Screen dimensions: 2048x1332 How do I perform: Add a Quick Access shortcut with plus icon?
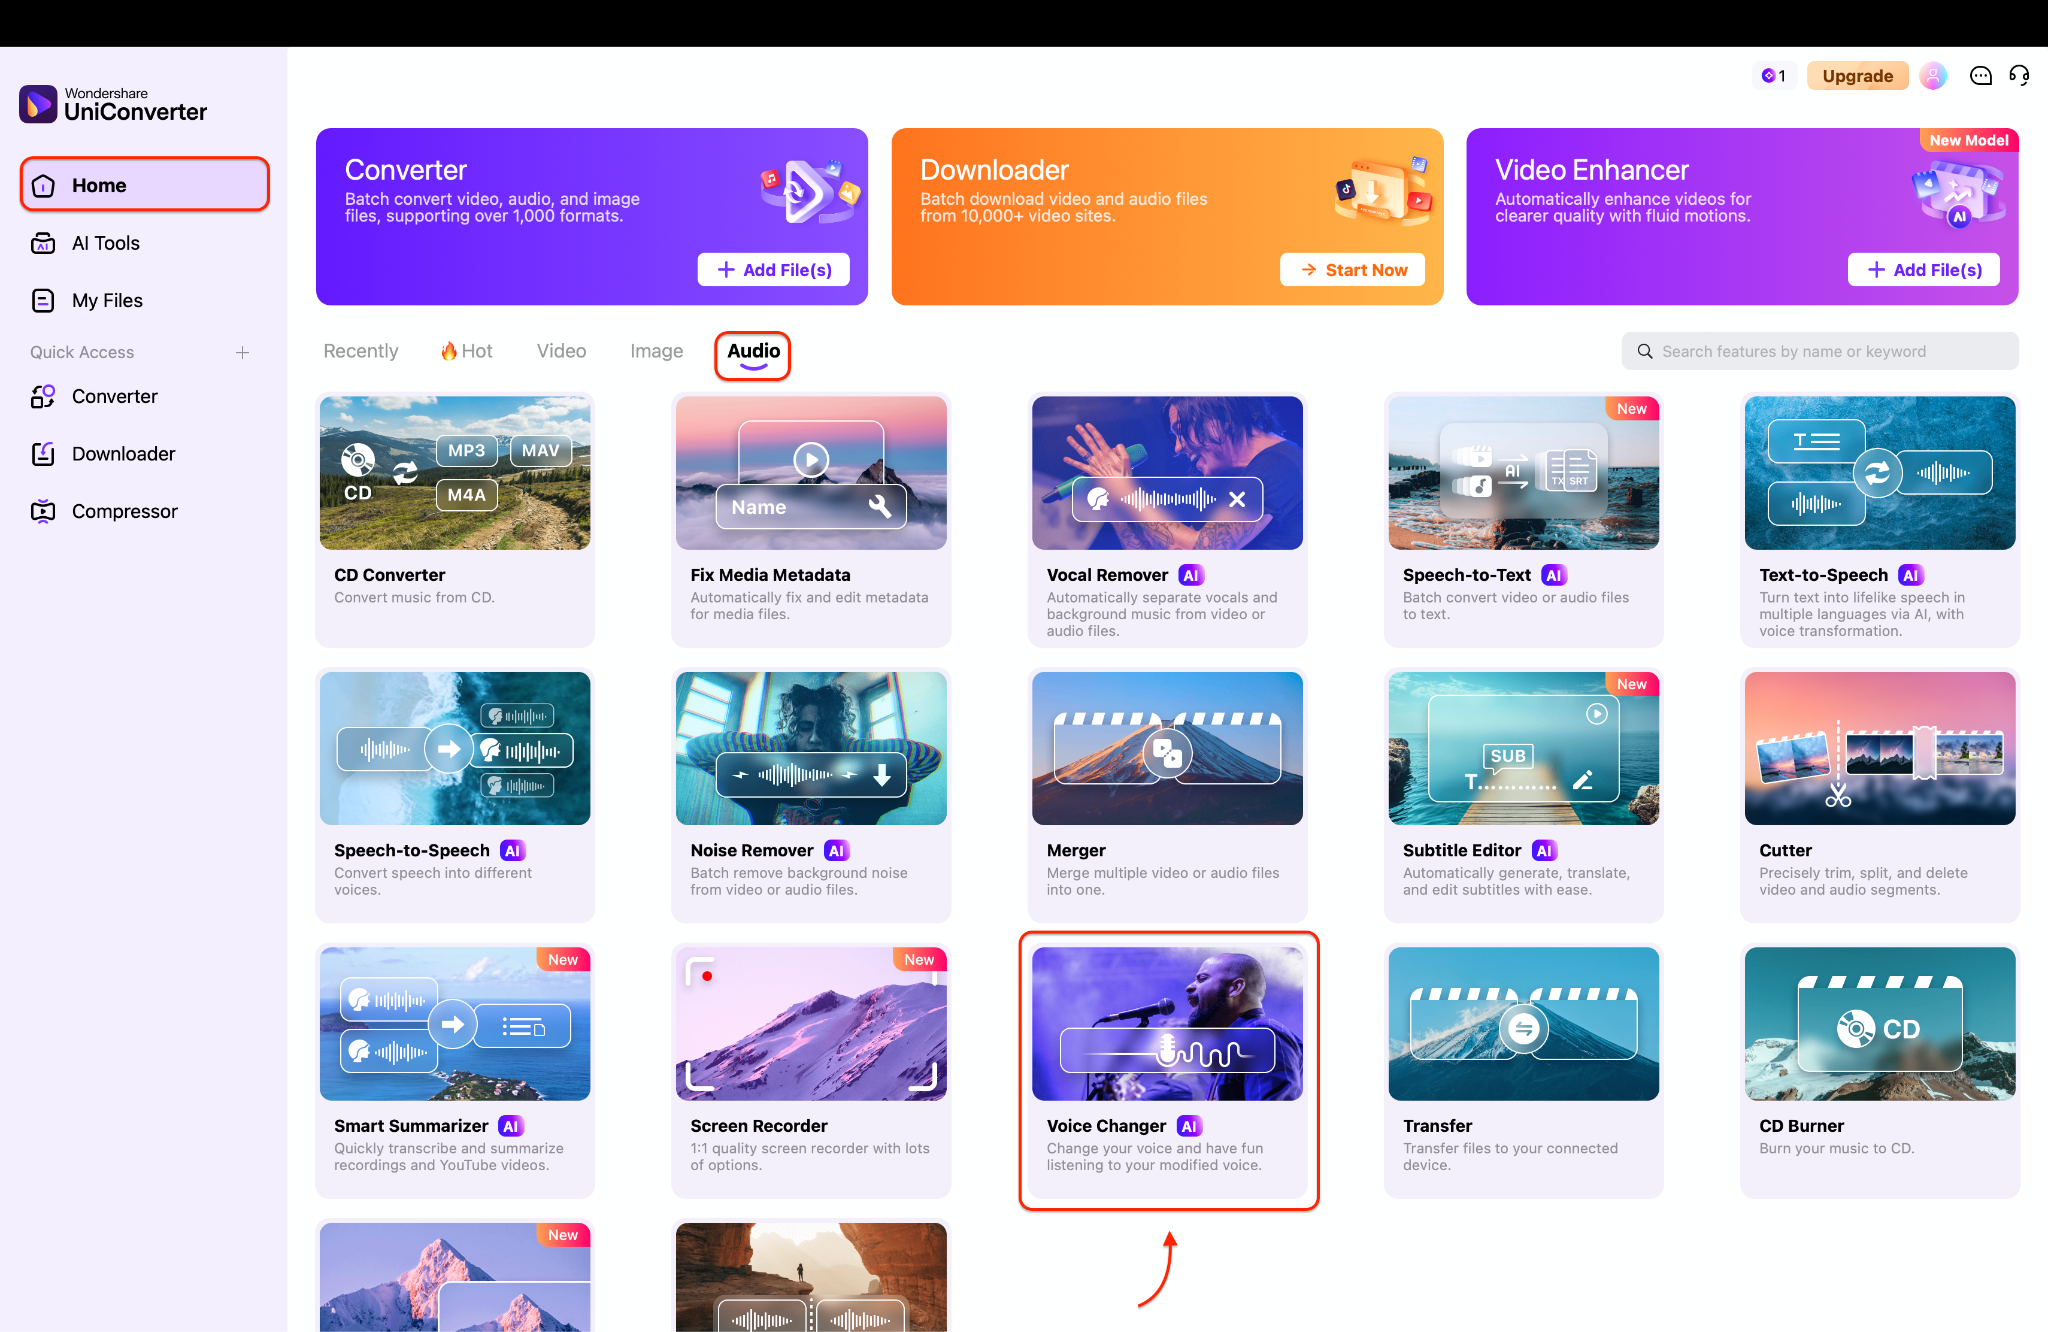(x=242, y=352)
